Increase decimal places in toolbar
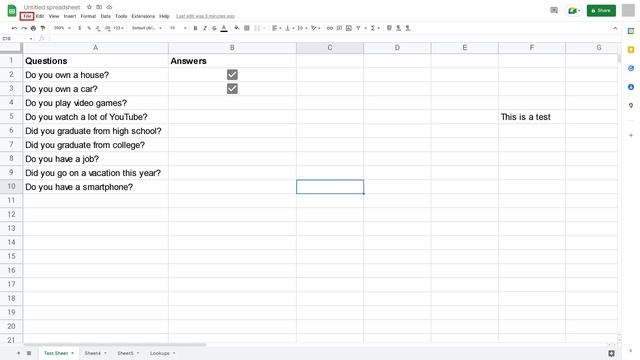 pyautogui.click(x=107, y=28)
